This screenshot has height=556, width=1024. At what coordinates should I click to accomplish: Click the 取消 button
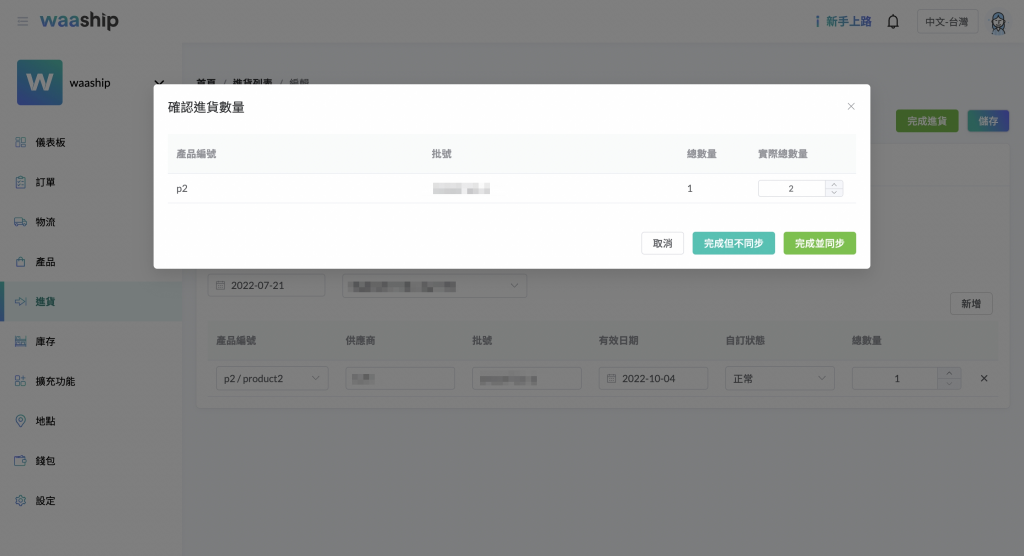[x=662, y=243]
